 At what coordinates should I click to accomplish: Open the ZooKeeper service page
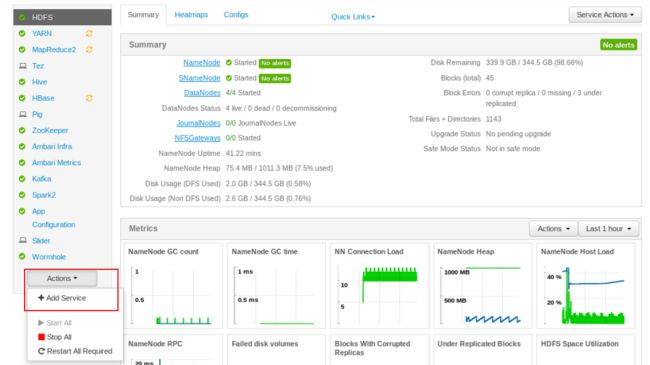click(x=50, y=130)
